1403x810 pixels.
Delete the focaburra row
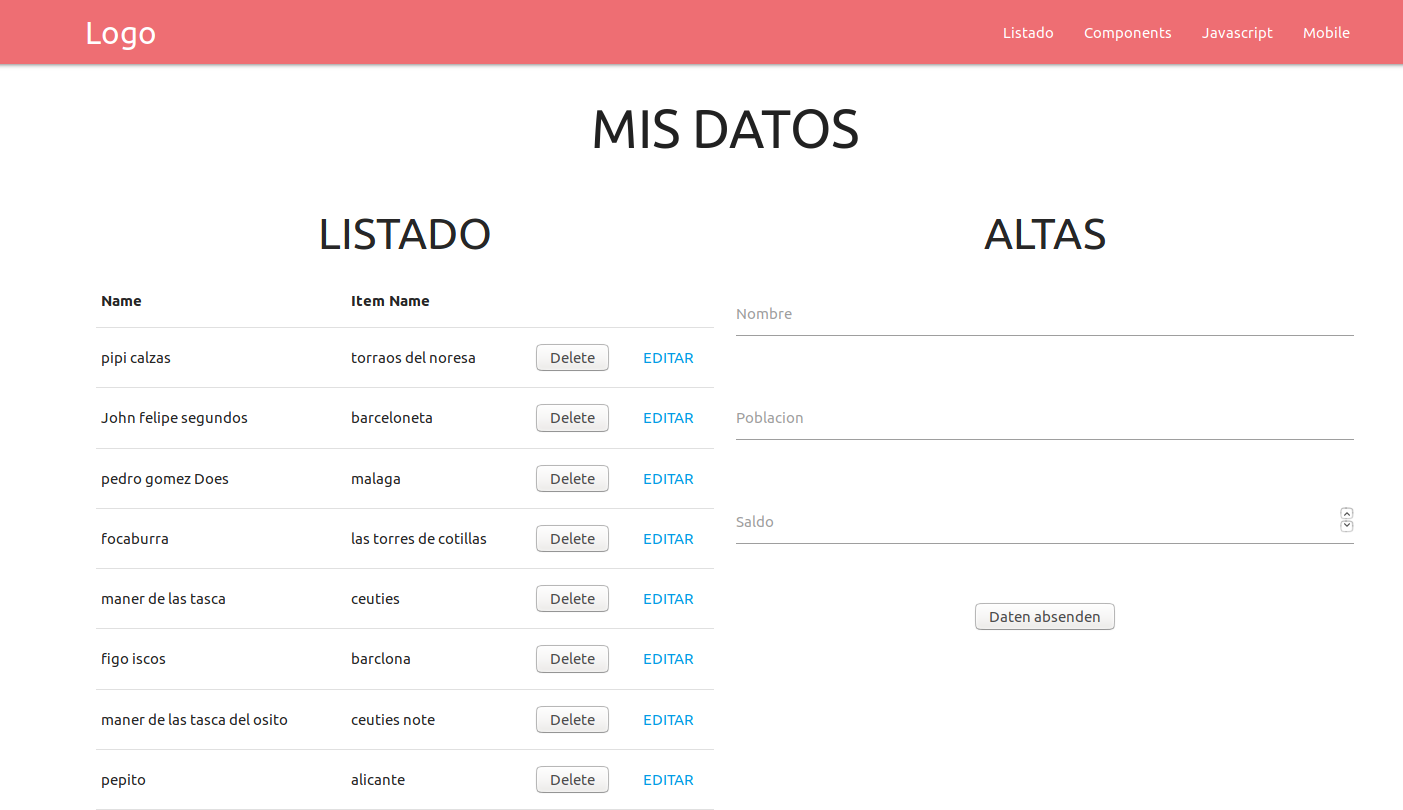coord(572,539)
